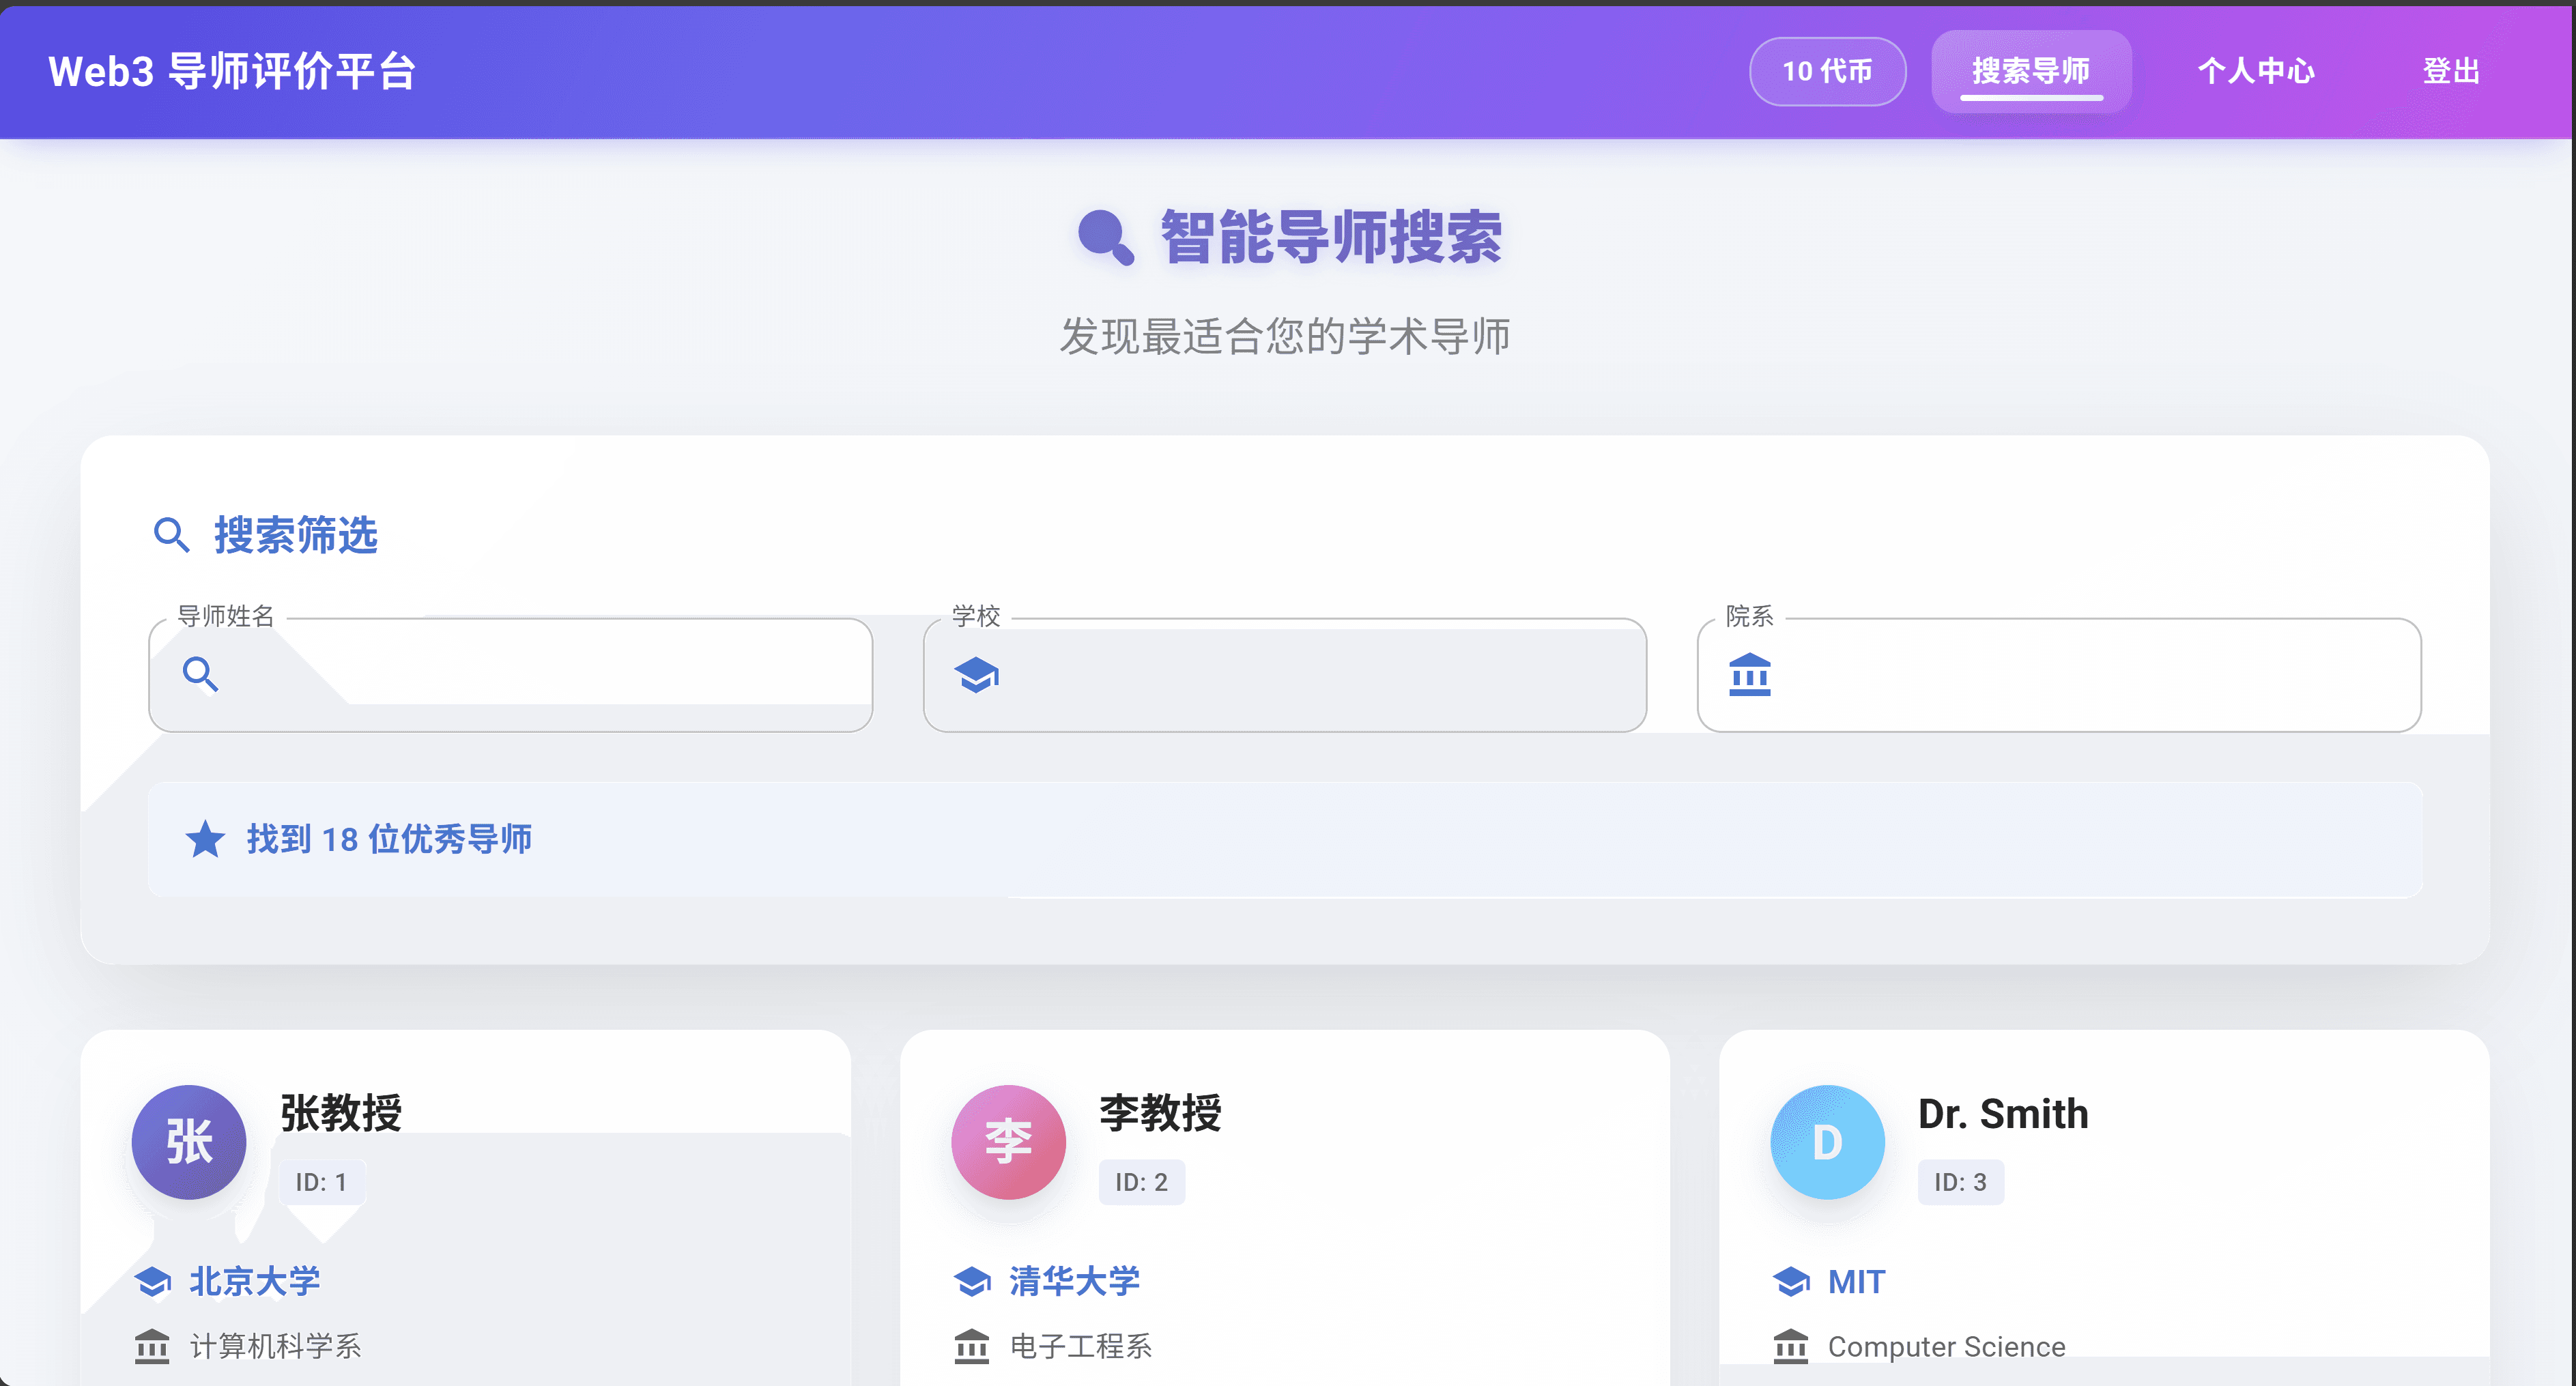Open 个人中心 from the top navigation
This screenshot has height=1386, width=2576.
point(2256,71)
